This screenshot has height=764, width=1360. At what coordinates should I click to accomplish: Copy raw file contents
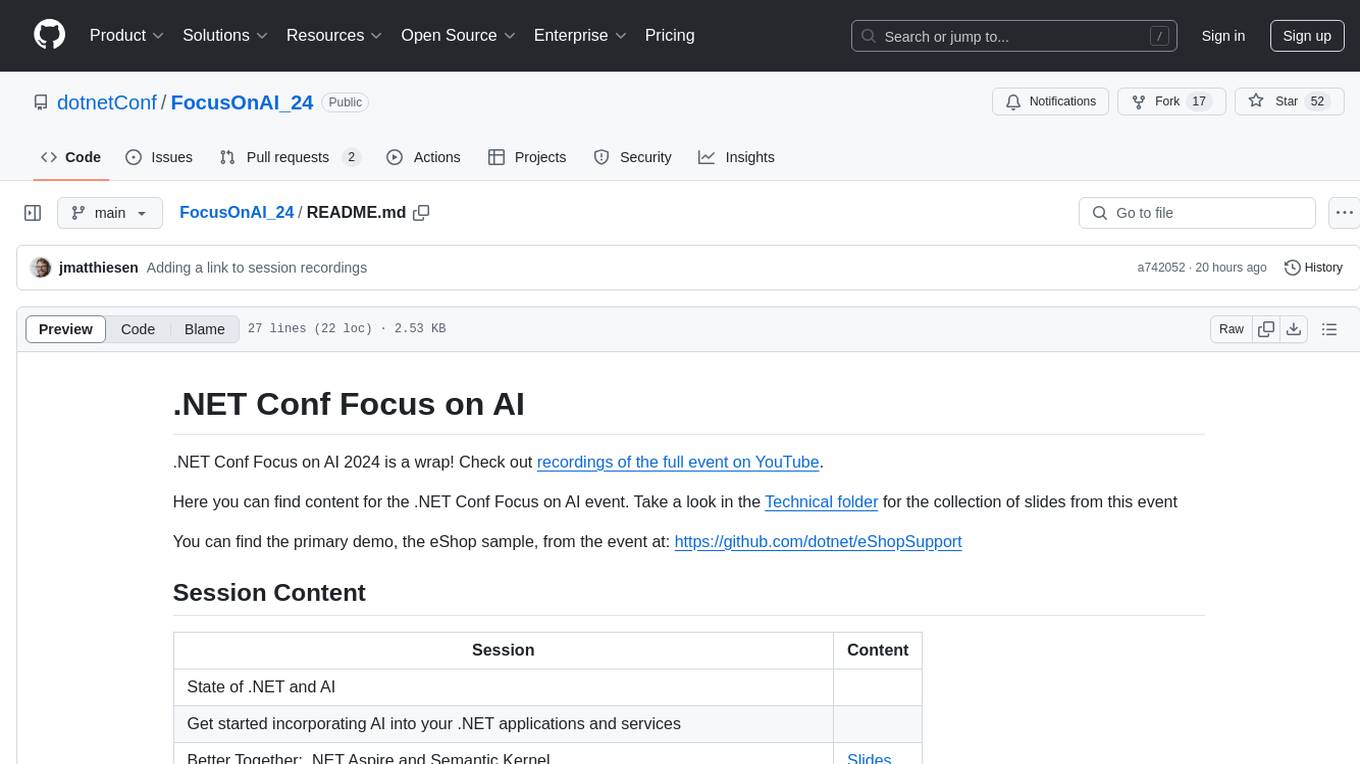coord(1266,329)
